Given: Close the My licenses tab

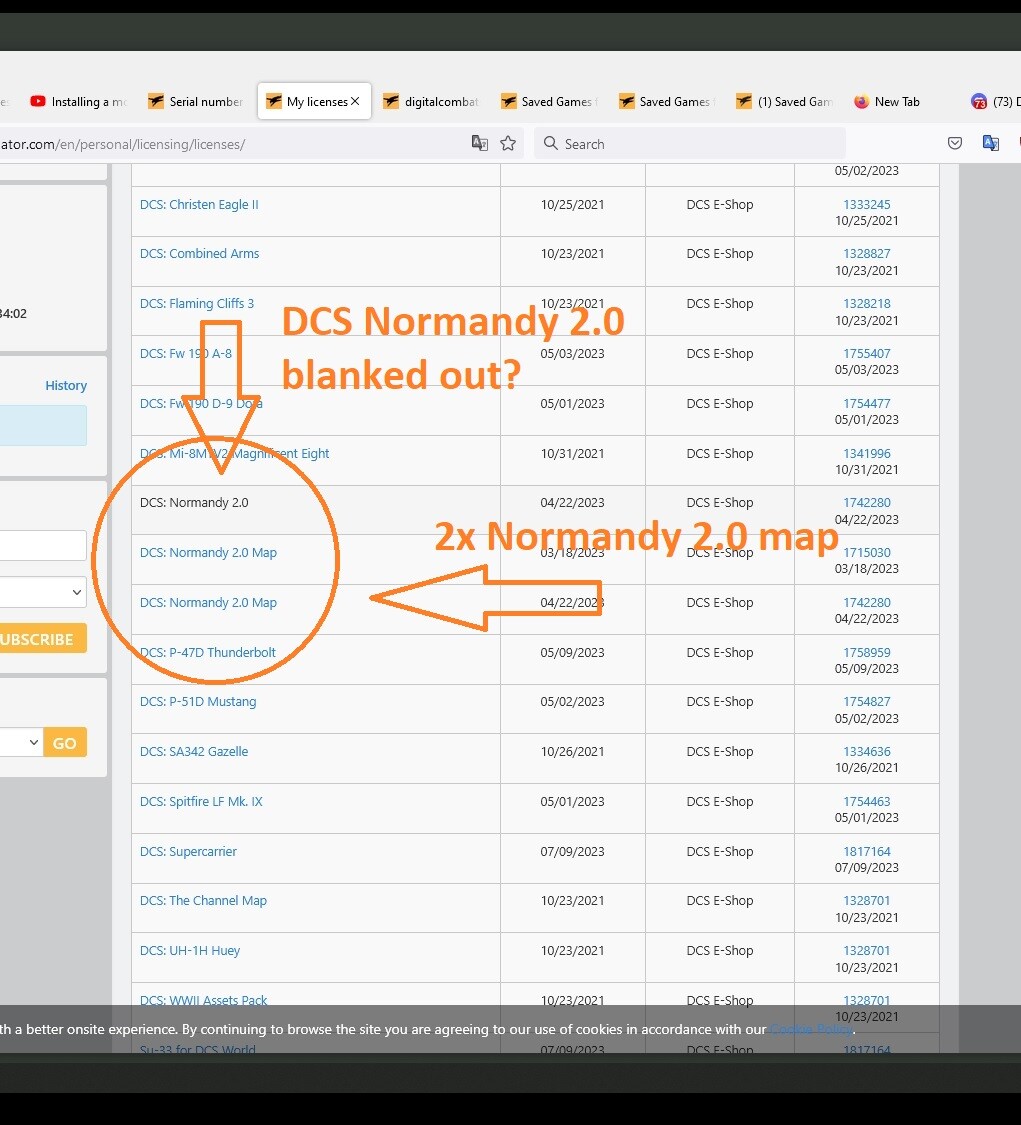Looking at the screenshot, I should (x=355, y=101).
